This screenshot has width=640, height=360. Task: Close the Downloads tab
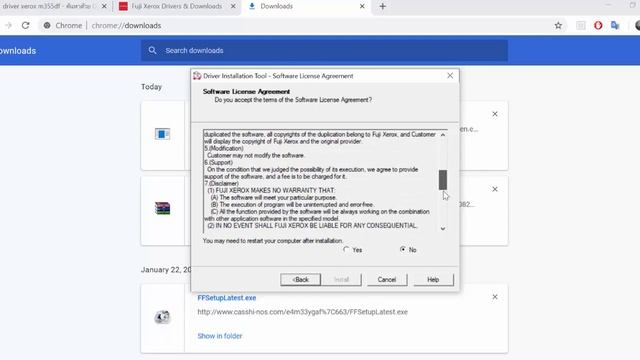point(362,6)
